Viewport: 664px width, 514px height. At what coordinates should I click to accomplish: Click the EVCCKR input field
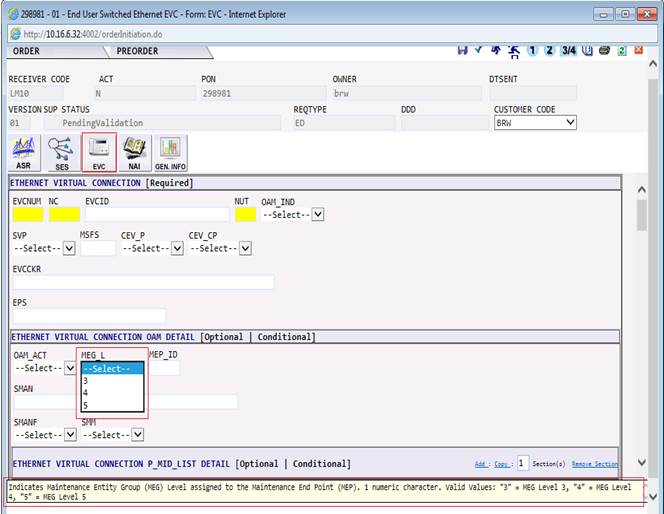click(x=143, y=282)
